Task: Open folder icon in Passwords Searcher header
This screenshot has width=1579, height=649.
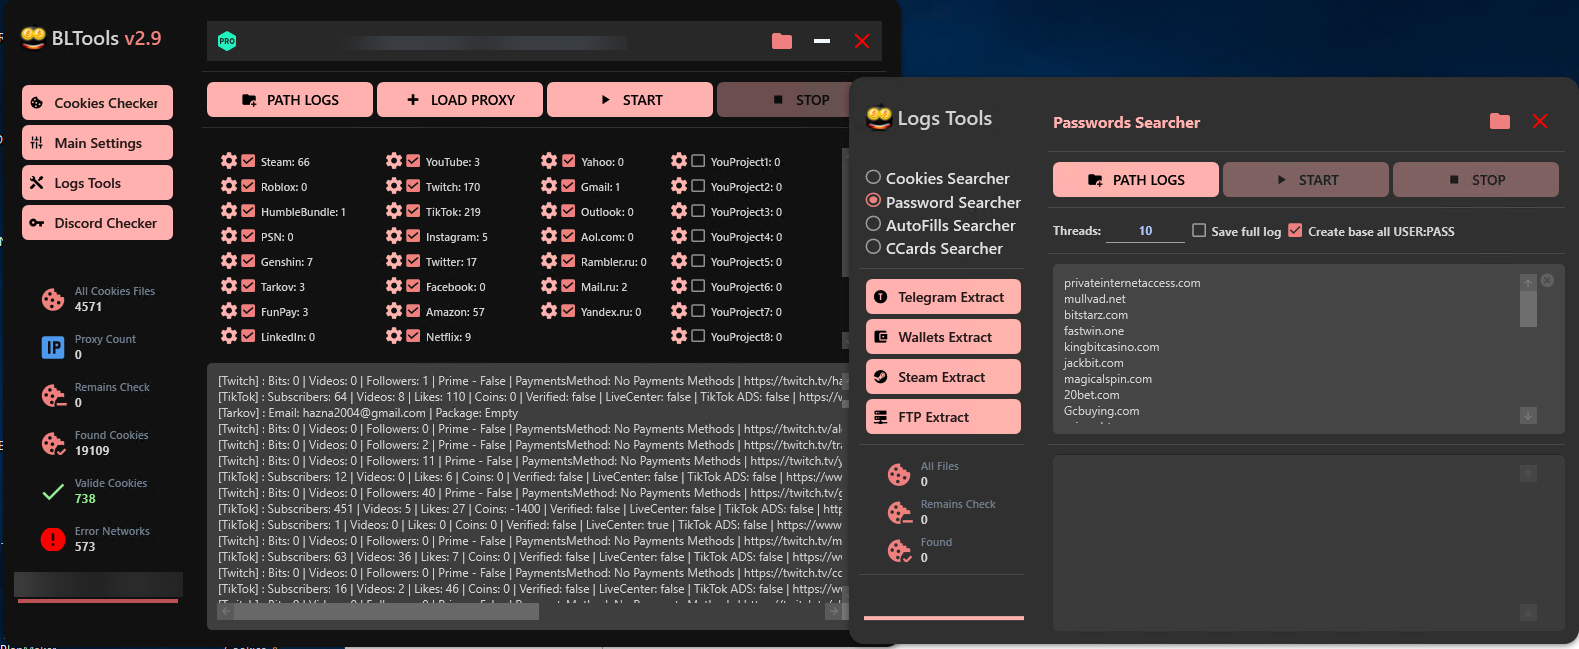Action: 1500,121
